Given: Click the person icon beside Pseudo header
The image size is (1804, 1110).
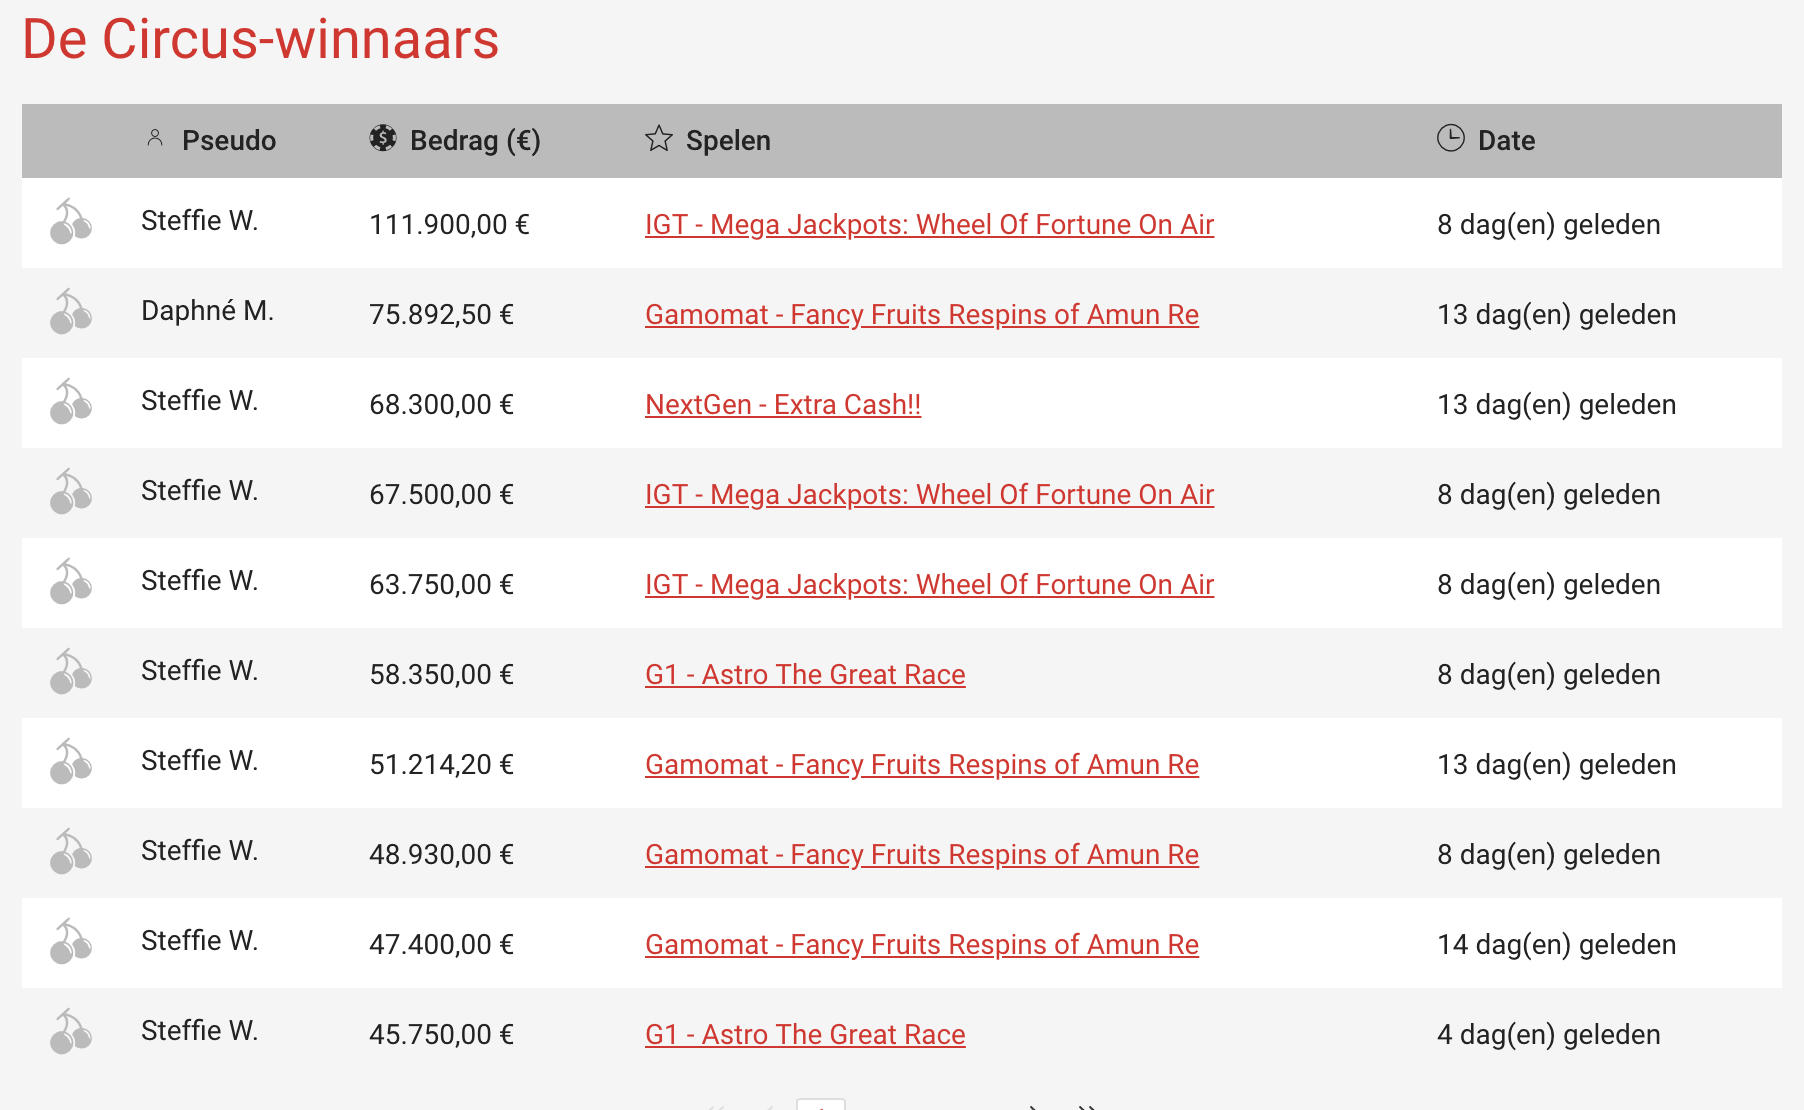Looking at the screenshot, I should click(x=155, y=138).
